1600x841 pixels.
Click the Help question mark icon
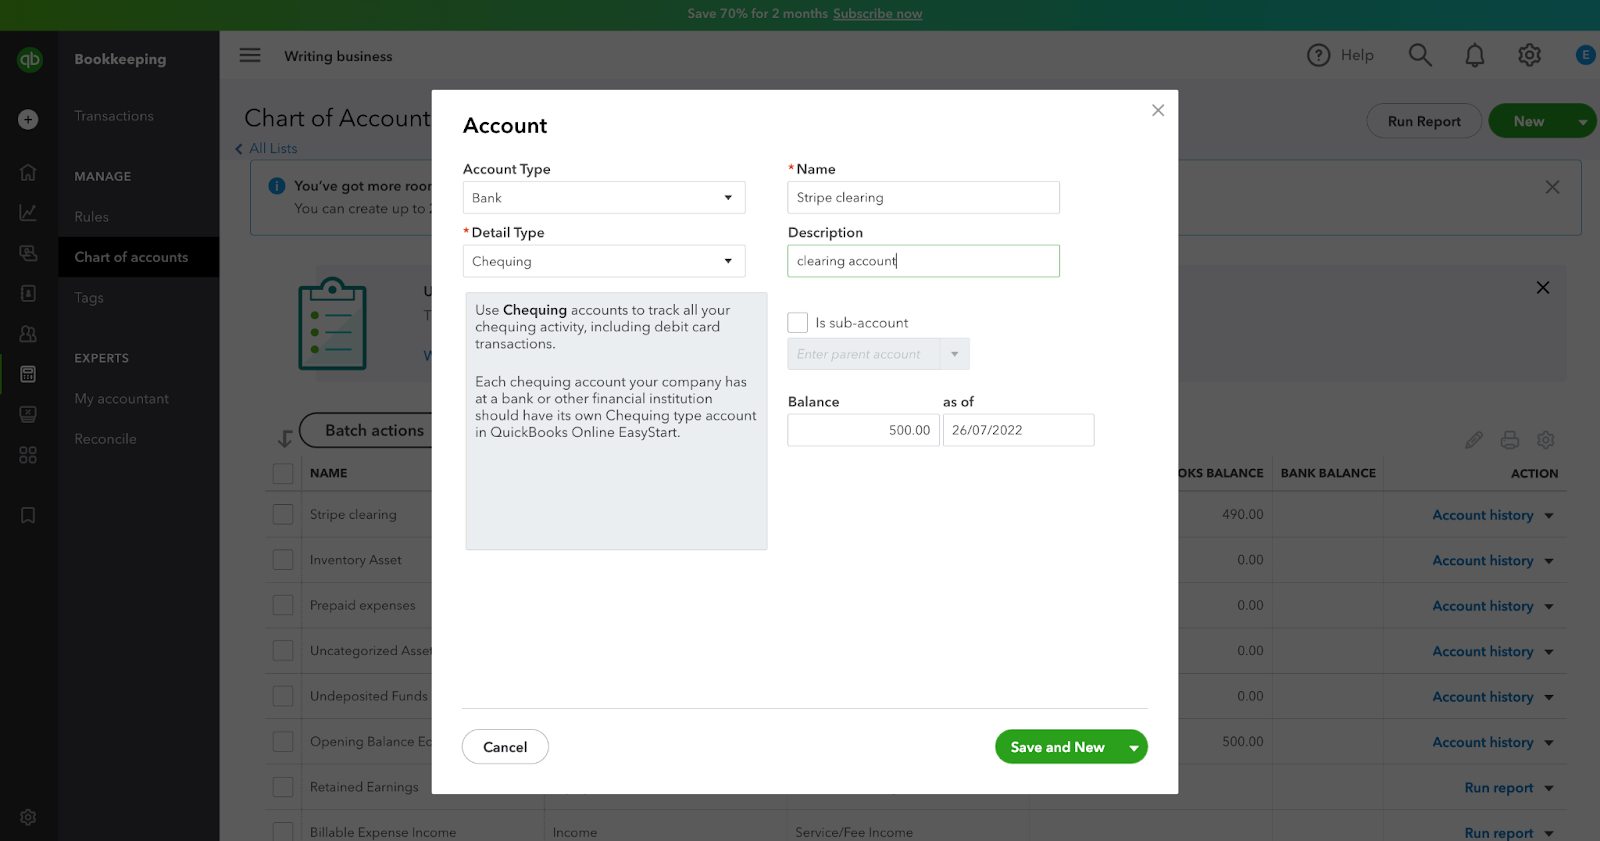(x=1319, y=56)
